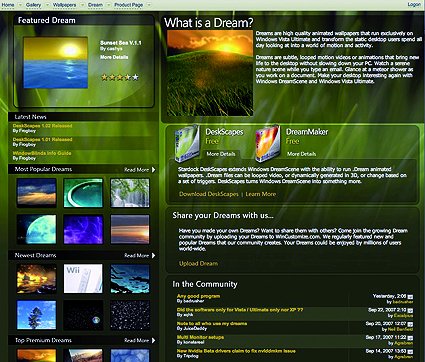Image resolution: width=425 pixels, height=362 pixels.
Task: Click the Login link
Action: (x=414, y=5)
